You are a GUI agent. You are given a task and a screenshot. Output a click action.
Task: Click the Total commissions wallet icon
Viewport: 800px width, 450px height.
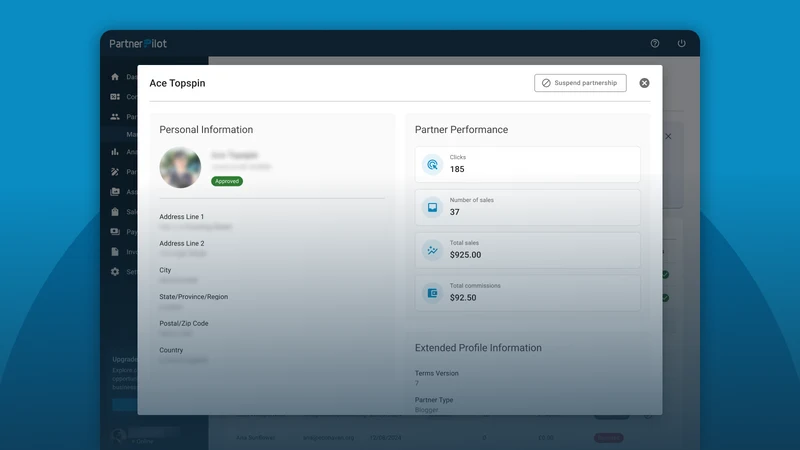tap(432, 293)
